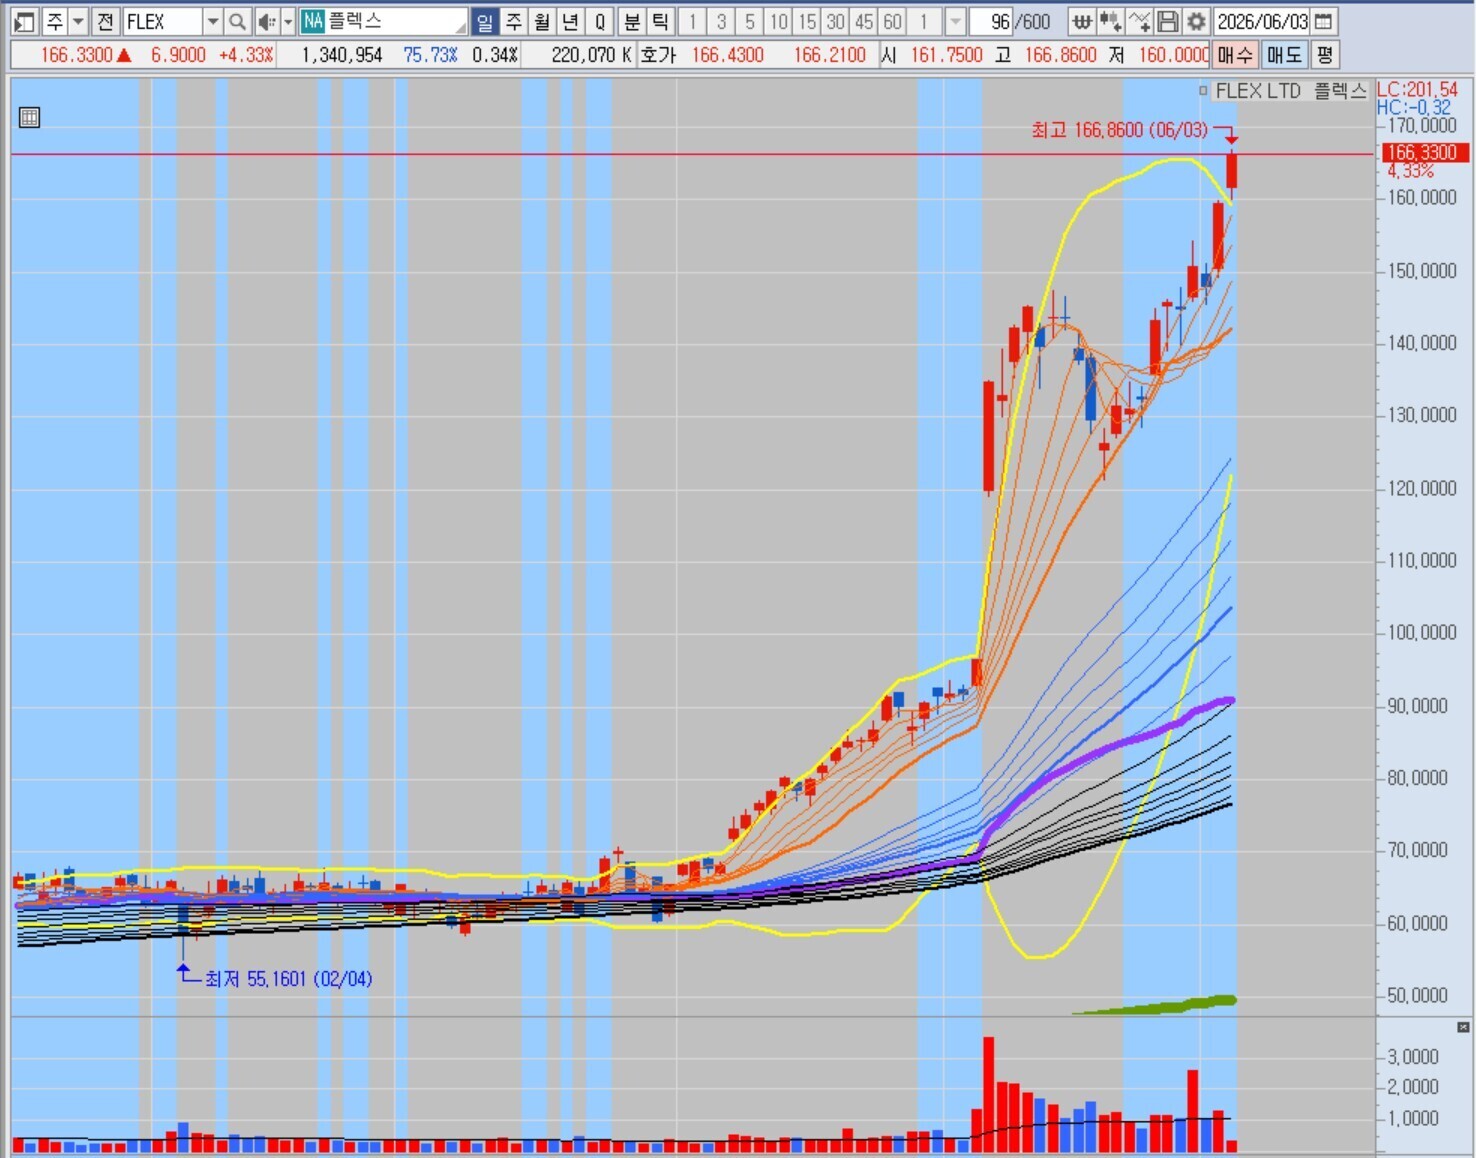The height and width of the screenshot is (1158, 1476).
Task: Click the add line indicator icon
Action: [x=1139, y=21]
